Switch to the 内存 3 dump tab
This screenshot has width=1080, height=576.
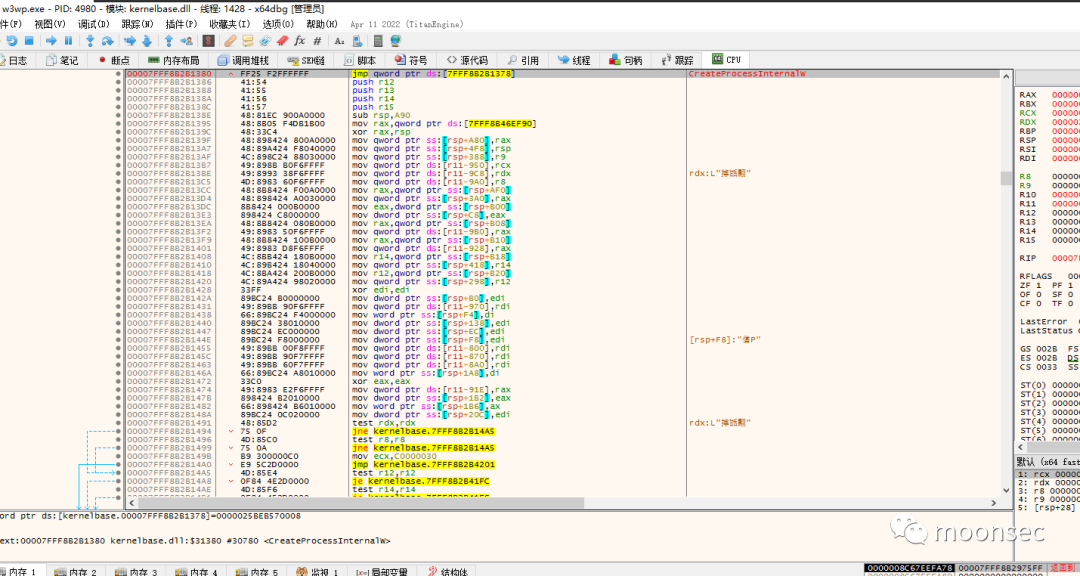136,571
